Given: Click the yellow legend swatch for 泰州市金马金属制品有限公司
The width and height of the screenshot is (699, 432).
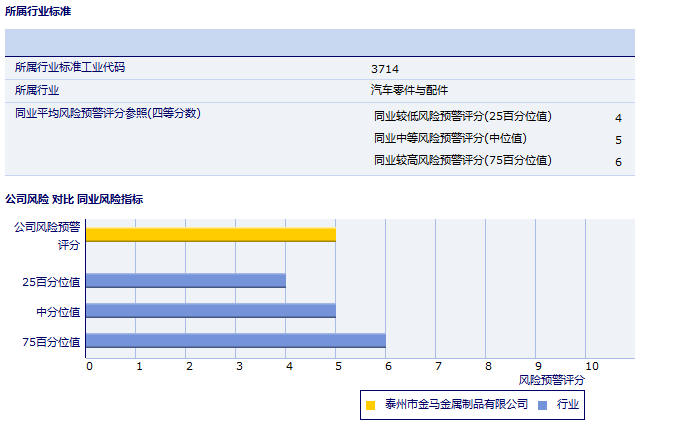Looking at the screenshot, I should click(x=370, y=405).
